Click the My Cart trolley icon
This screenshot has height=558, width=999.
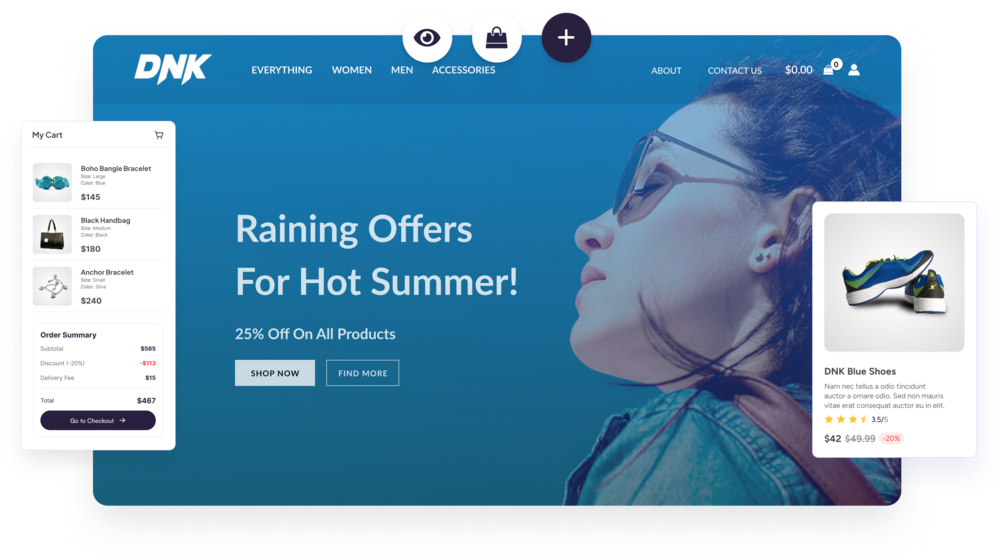click(x=159, y=135)
